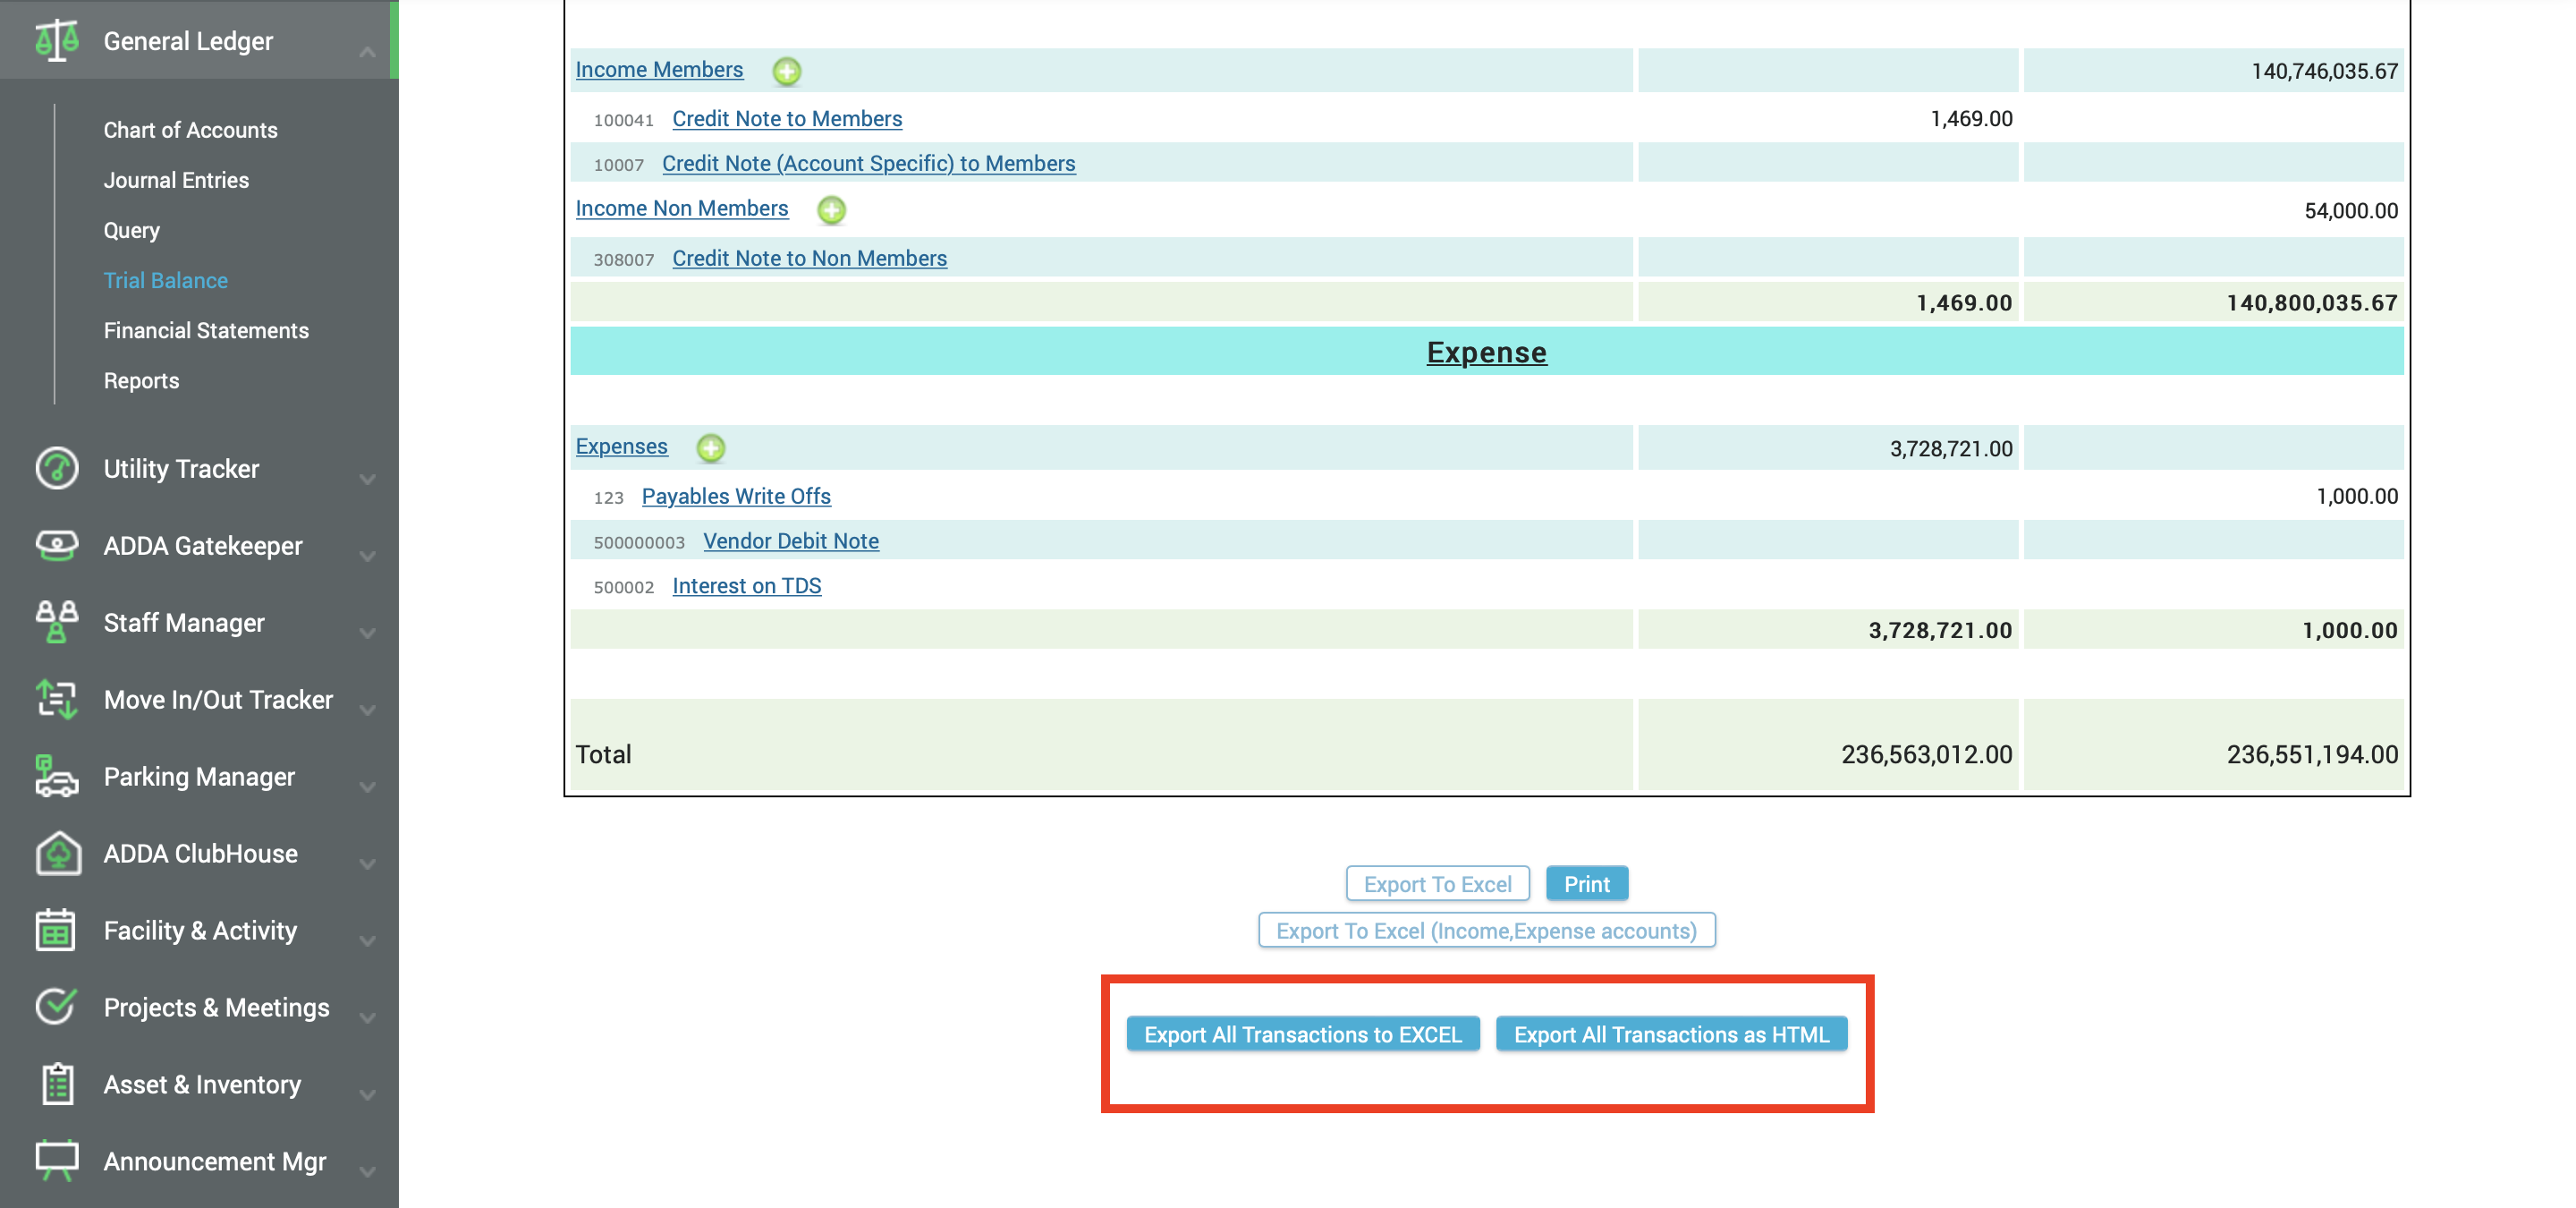
Task: Click the Utility Tracker icon
Action: [x=57, y=468]
